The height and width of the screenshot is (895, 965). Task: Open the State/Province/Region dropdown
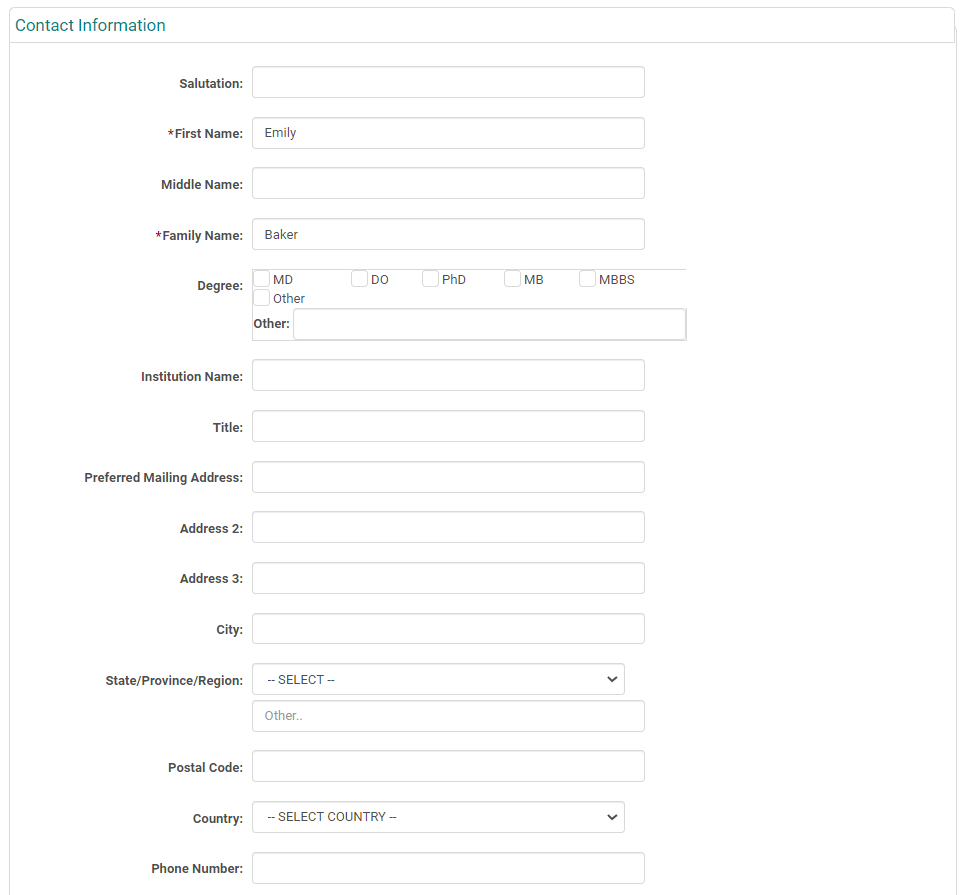[x=438, y=680]
